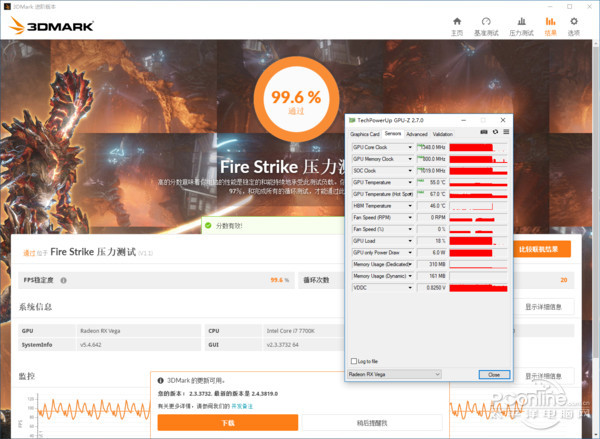Click GPU-Z screenshot camera icon
This screenshot has height=439, width=600.
point(484,132)
